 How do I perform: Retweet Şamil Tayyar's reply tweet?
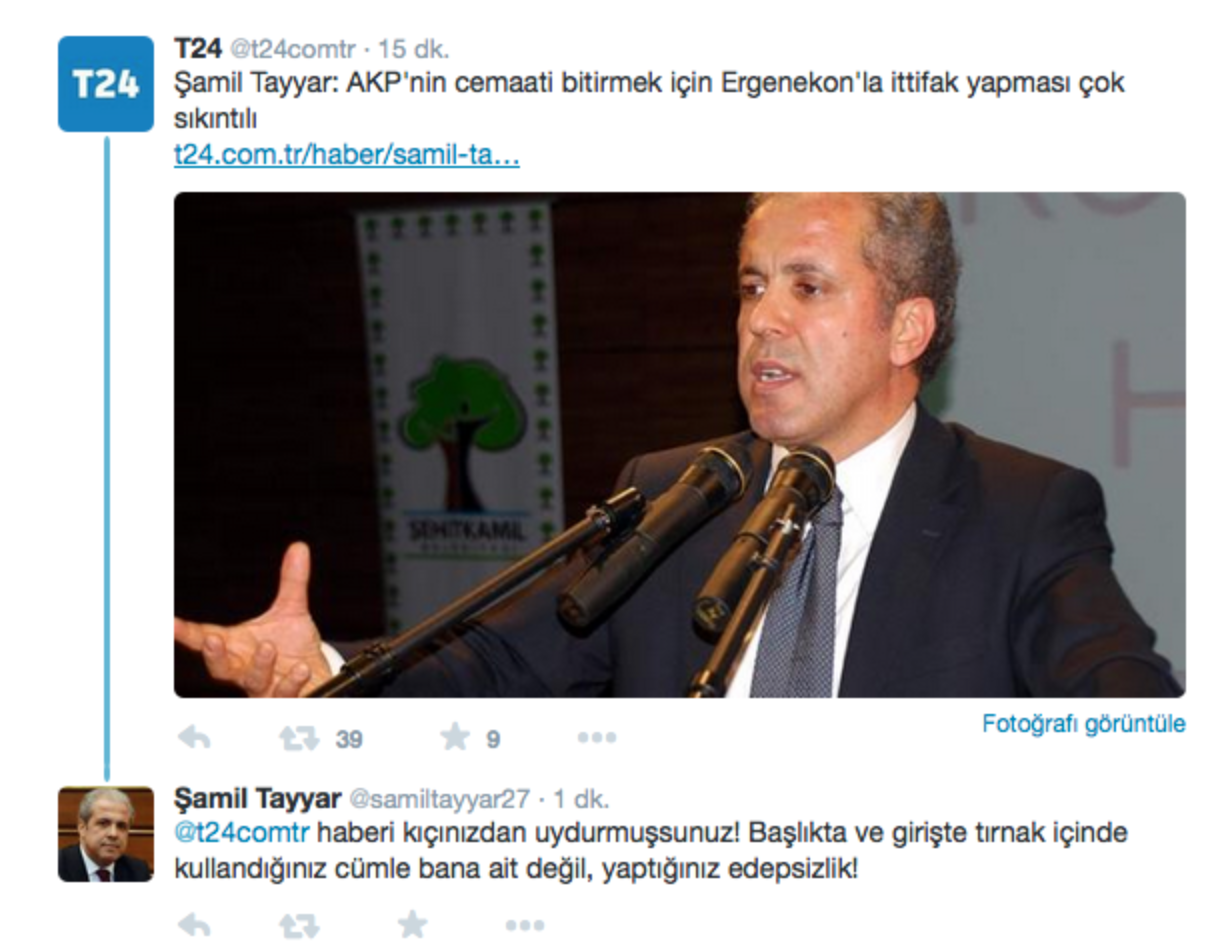pos(299,924)
